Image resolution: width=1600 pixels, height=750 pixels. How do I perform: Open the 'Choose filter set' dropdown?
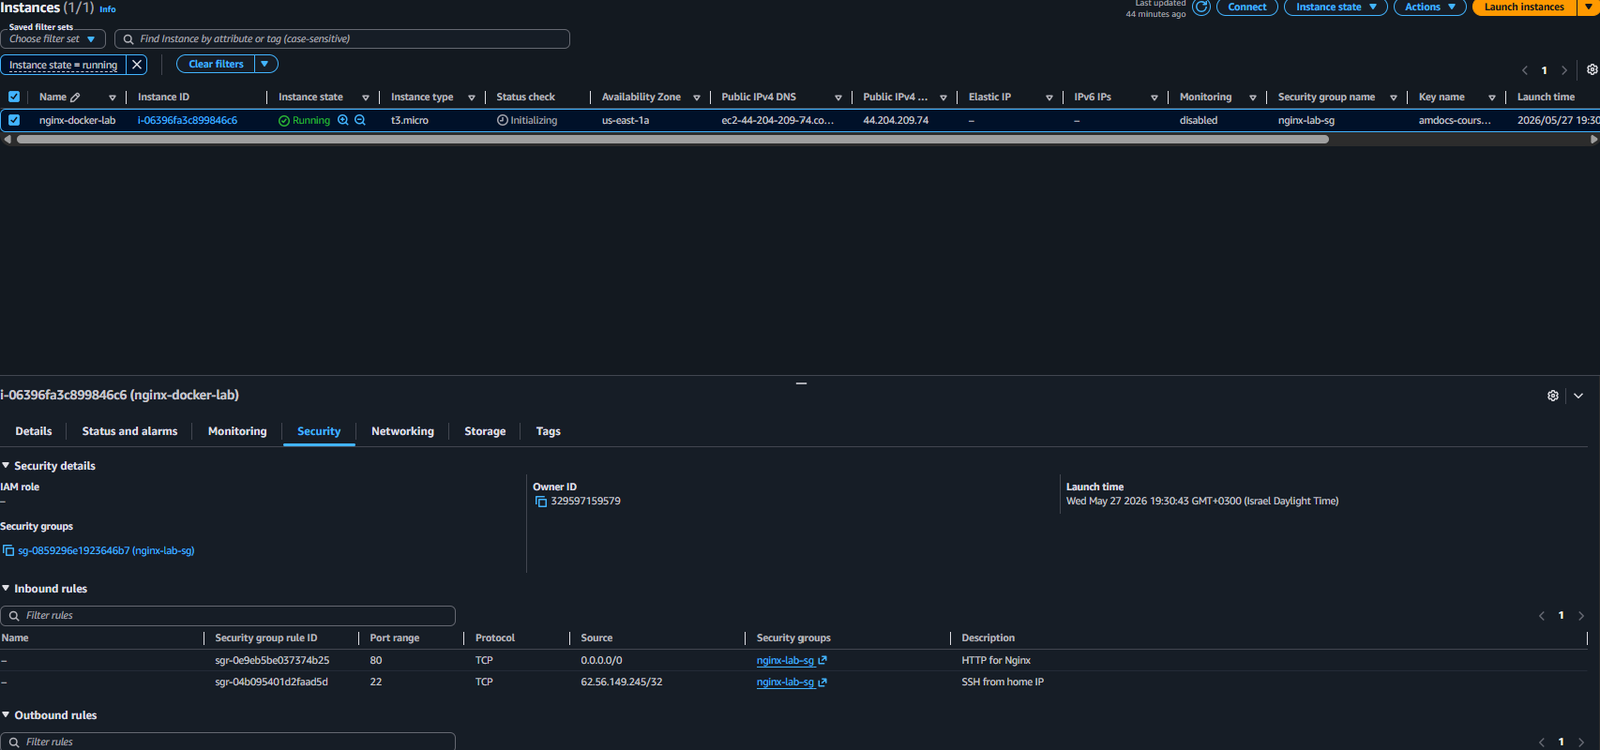[x=52, y=39]
